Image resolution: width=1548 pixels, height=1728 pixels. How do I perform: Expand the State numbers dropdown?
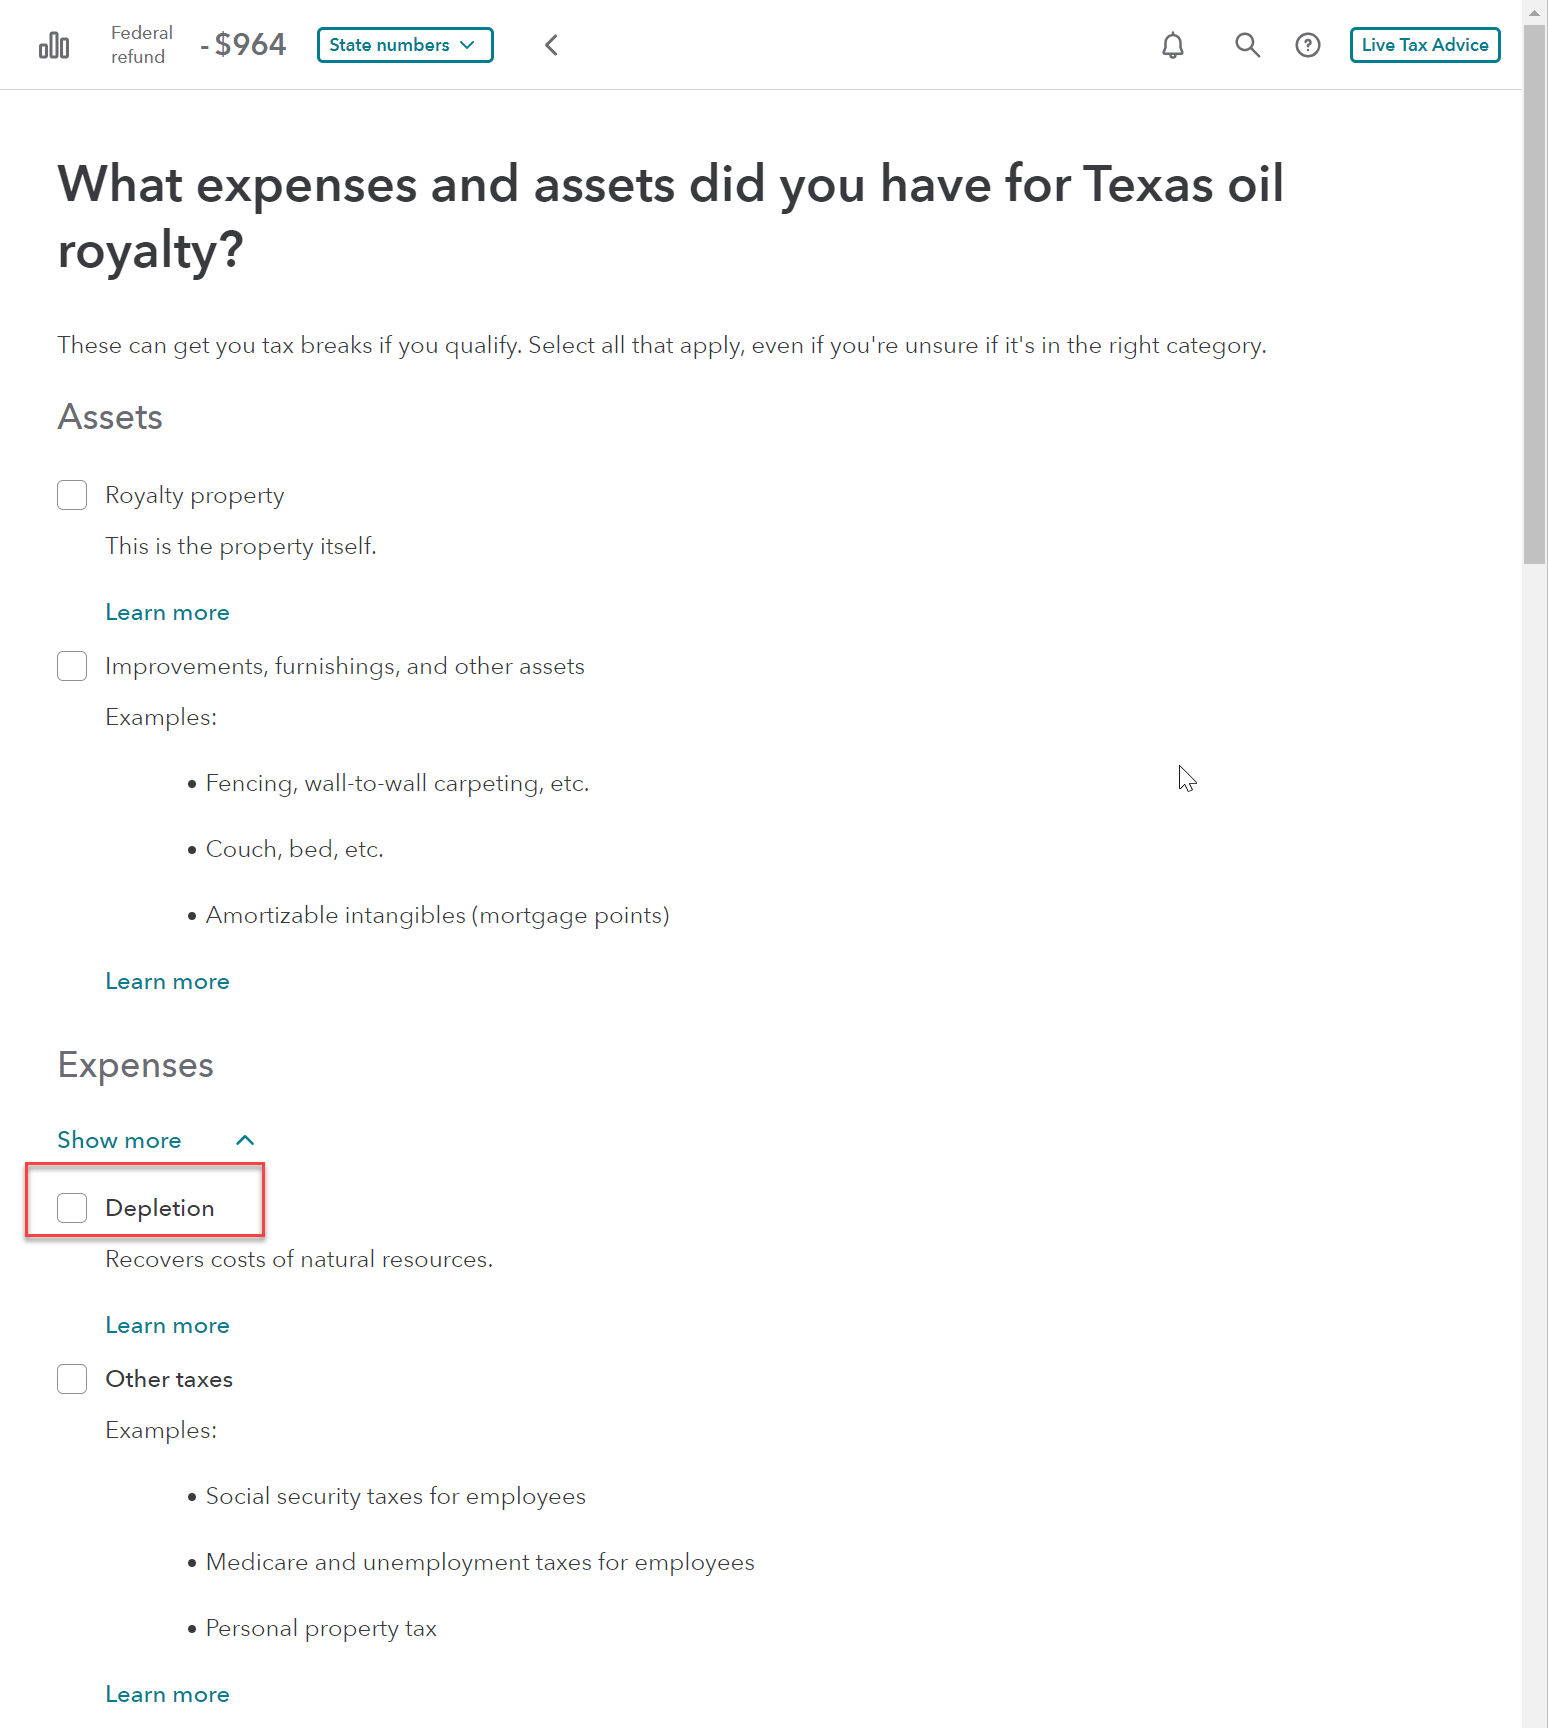(405, 45)
